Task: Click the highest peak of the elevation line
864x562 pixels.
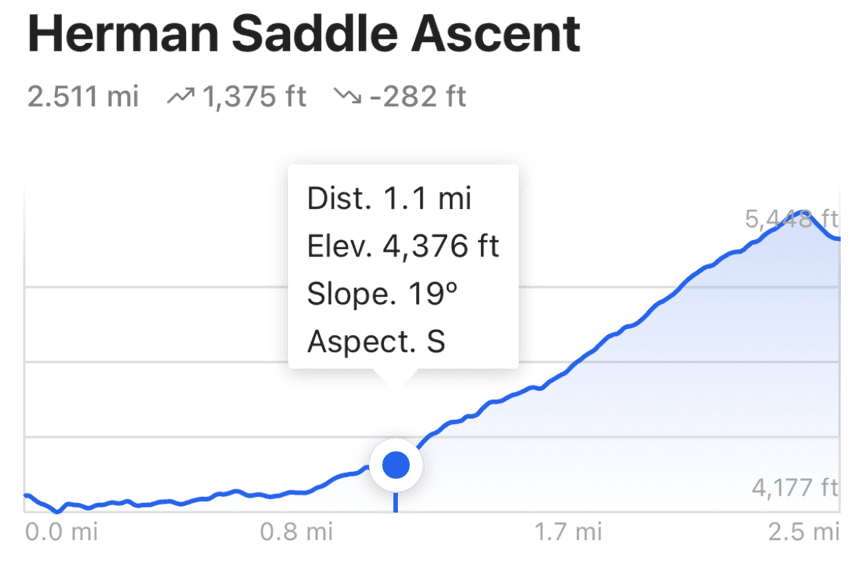Action: [801, 213]
